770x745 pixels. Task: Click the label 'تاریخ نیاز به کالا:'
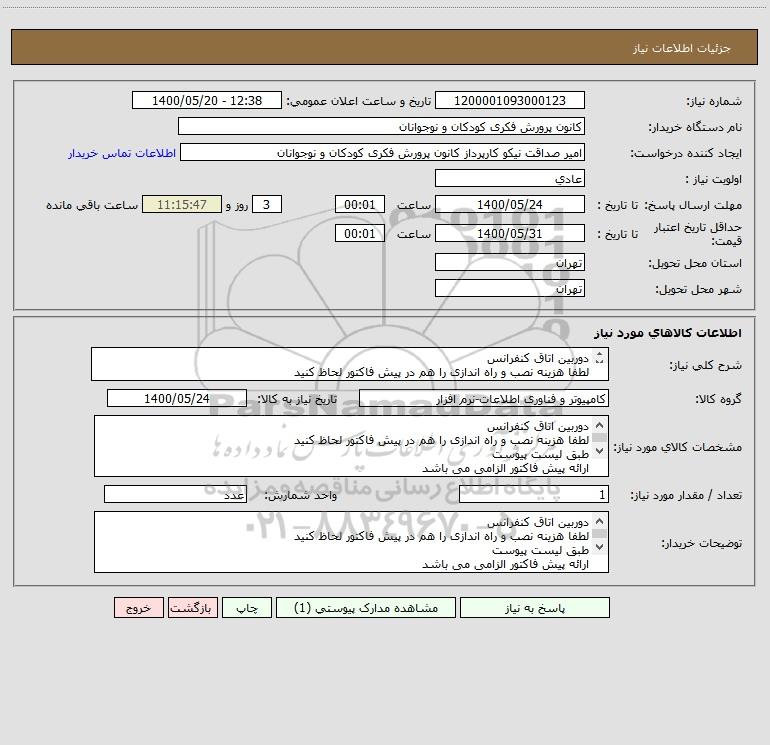(x=297, y=399)
